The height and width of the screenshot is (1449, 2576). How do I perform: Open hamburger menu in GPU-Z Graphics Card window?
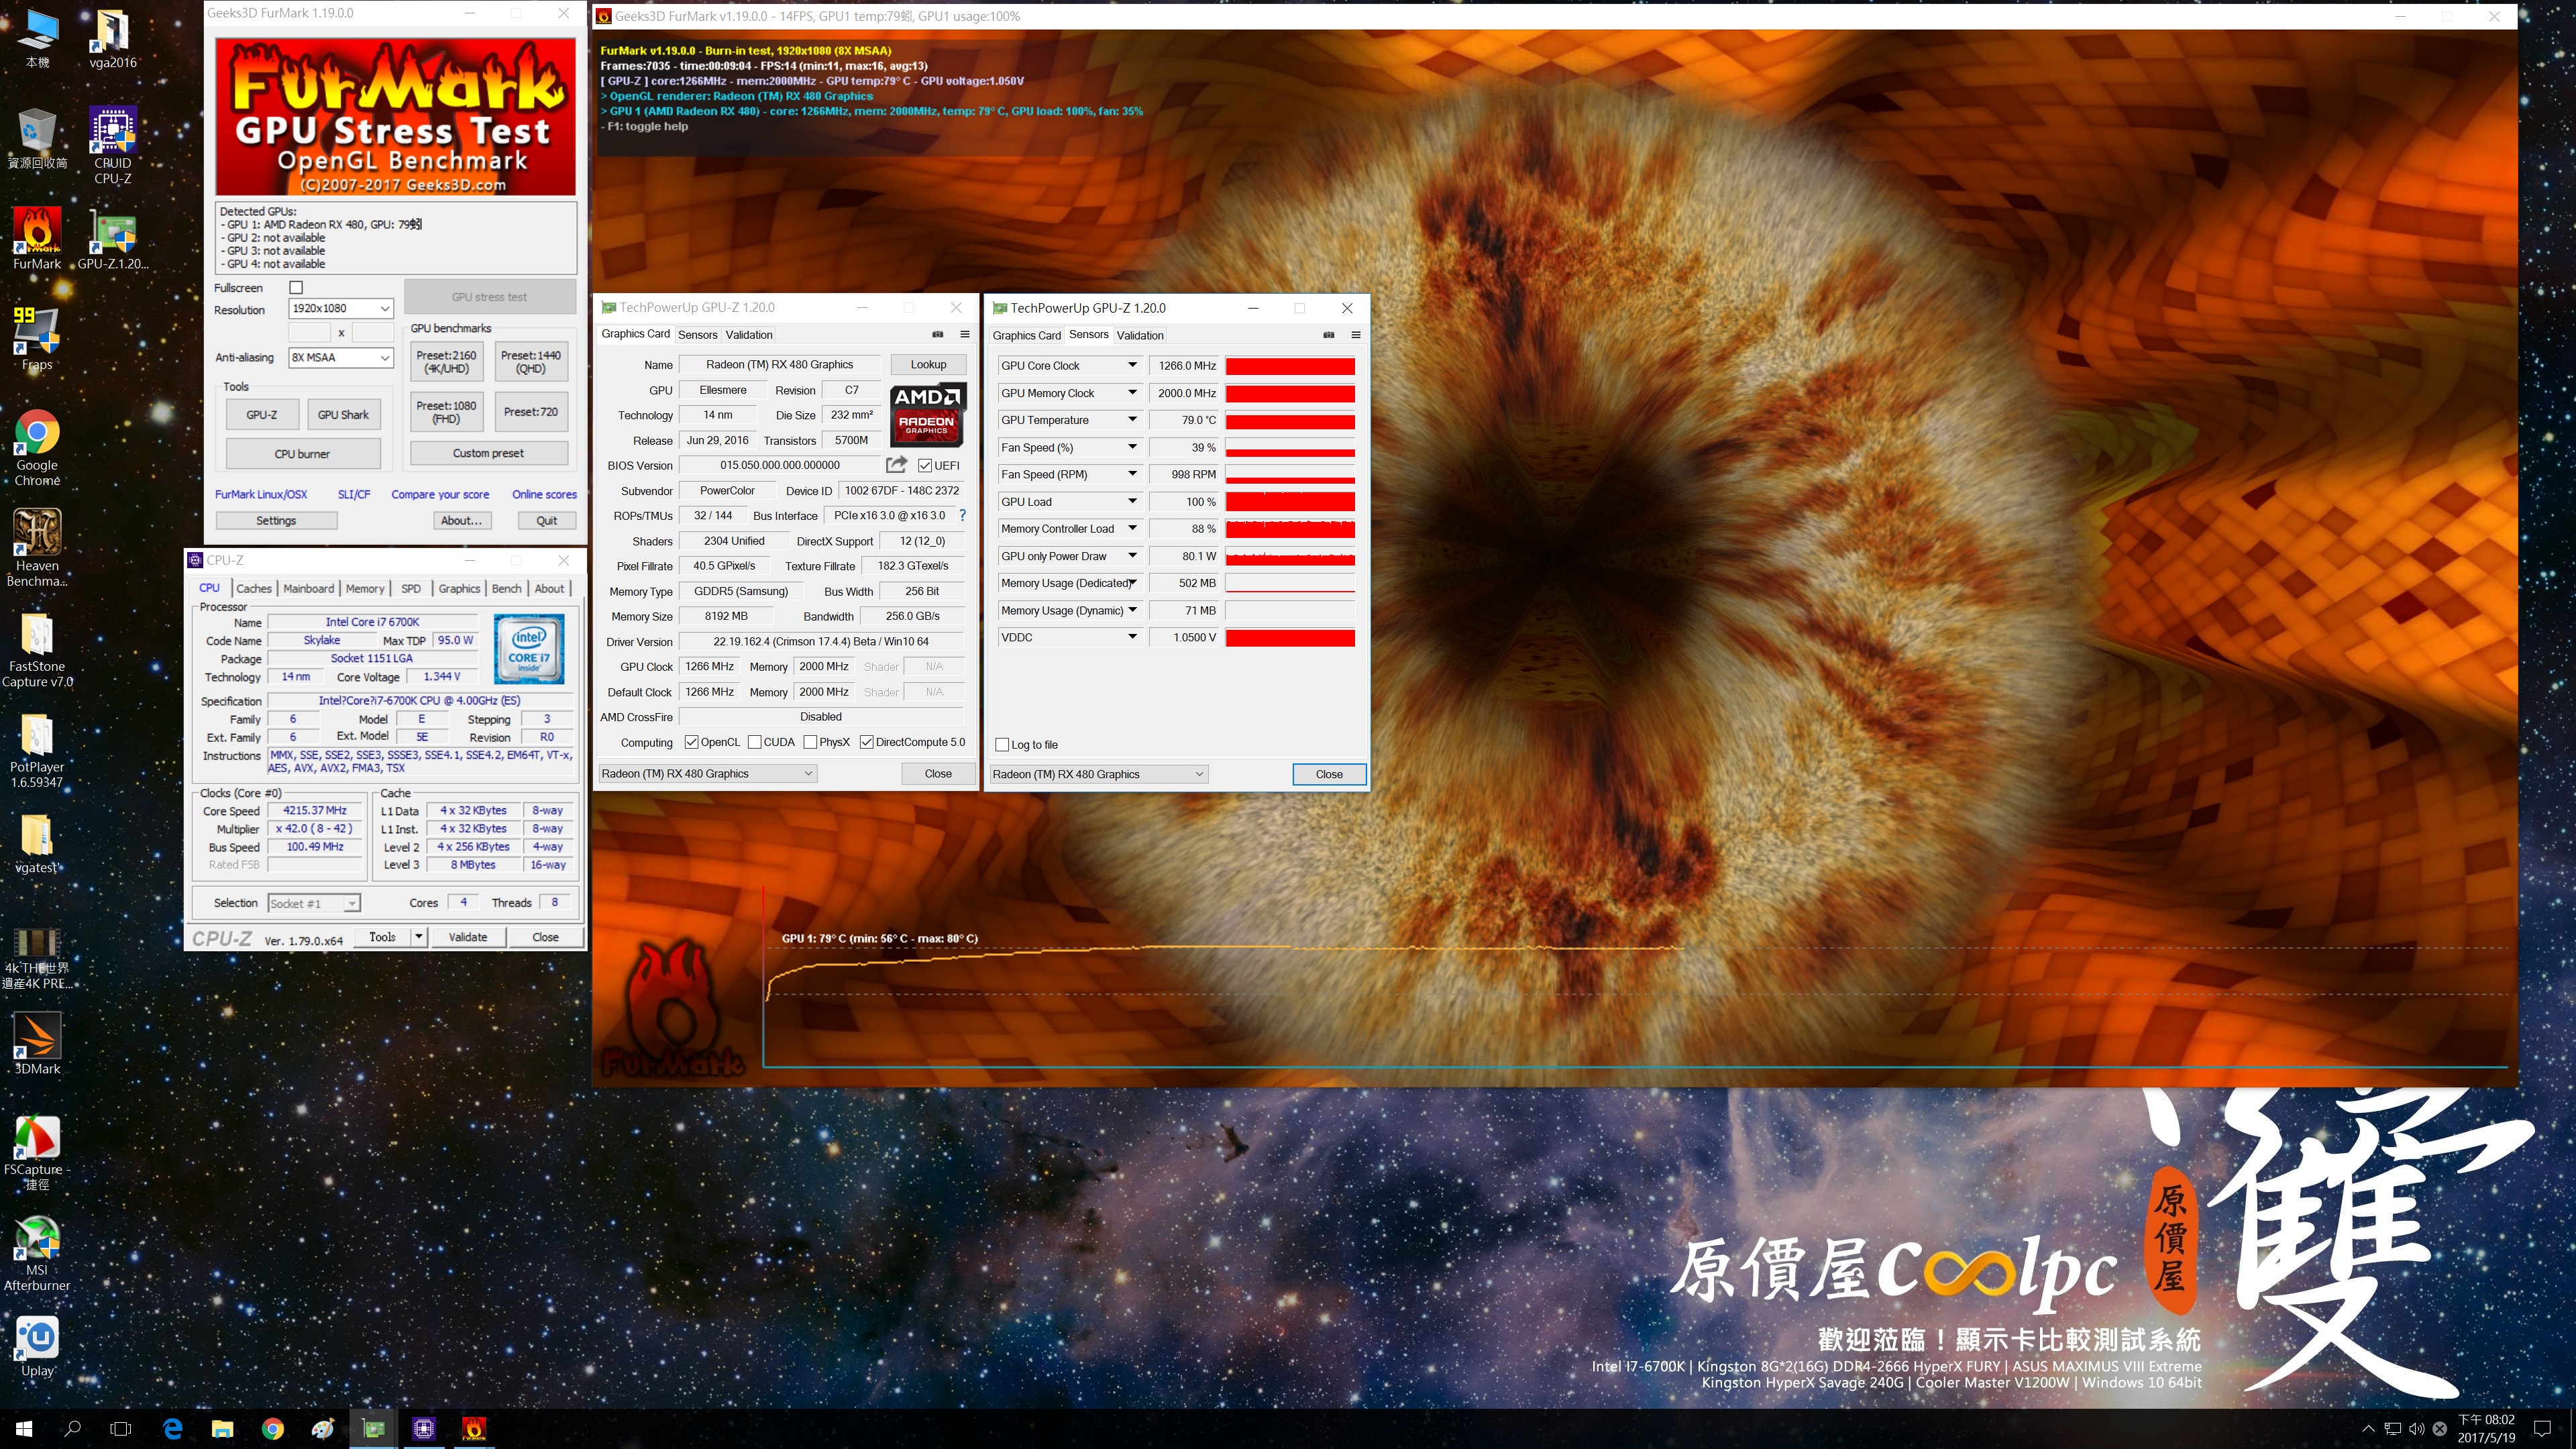tap(965, 334)
